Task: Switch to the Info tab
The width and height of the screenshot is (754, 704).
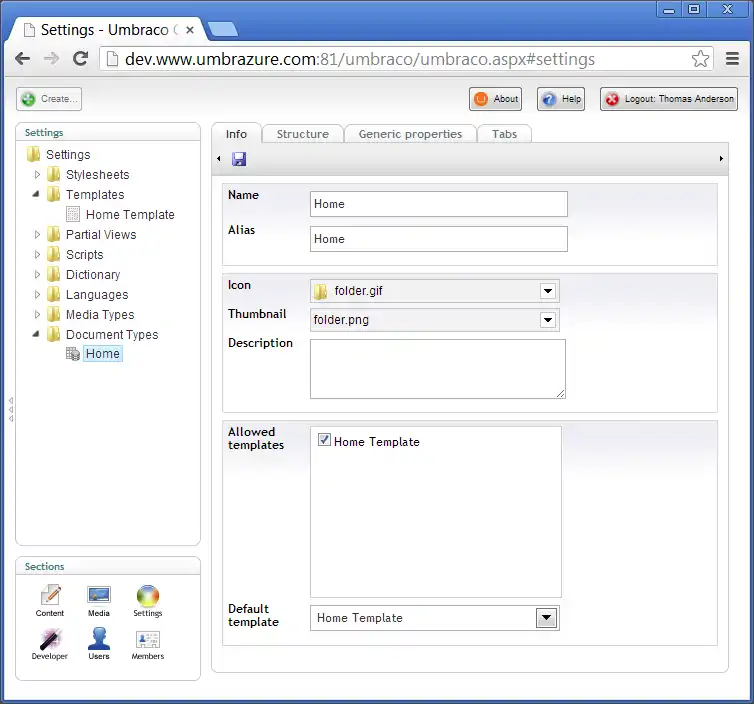Action: click(x=236, y=134)
